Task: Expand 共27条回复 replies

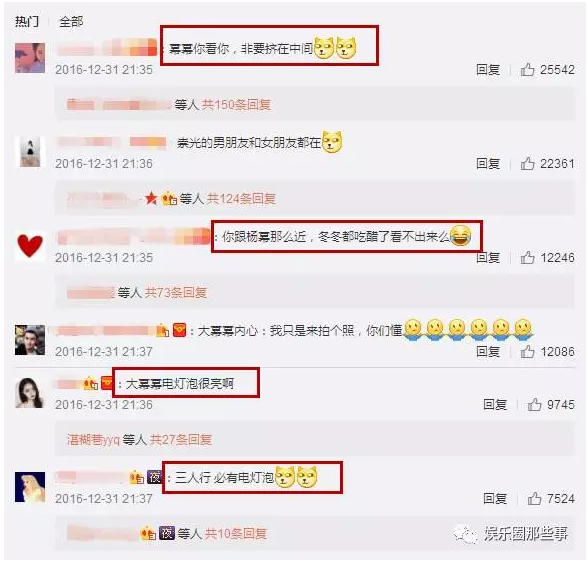Action: tap(180, 439)
